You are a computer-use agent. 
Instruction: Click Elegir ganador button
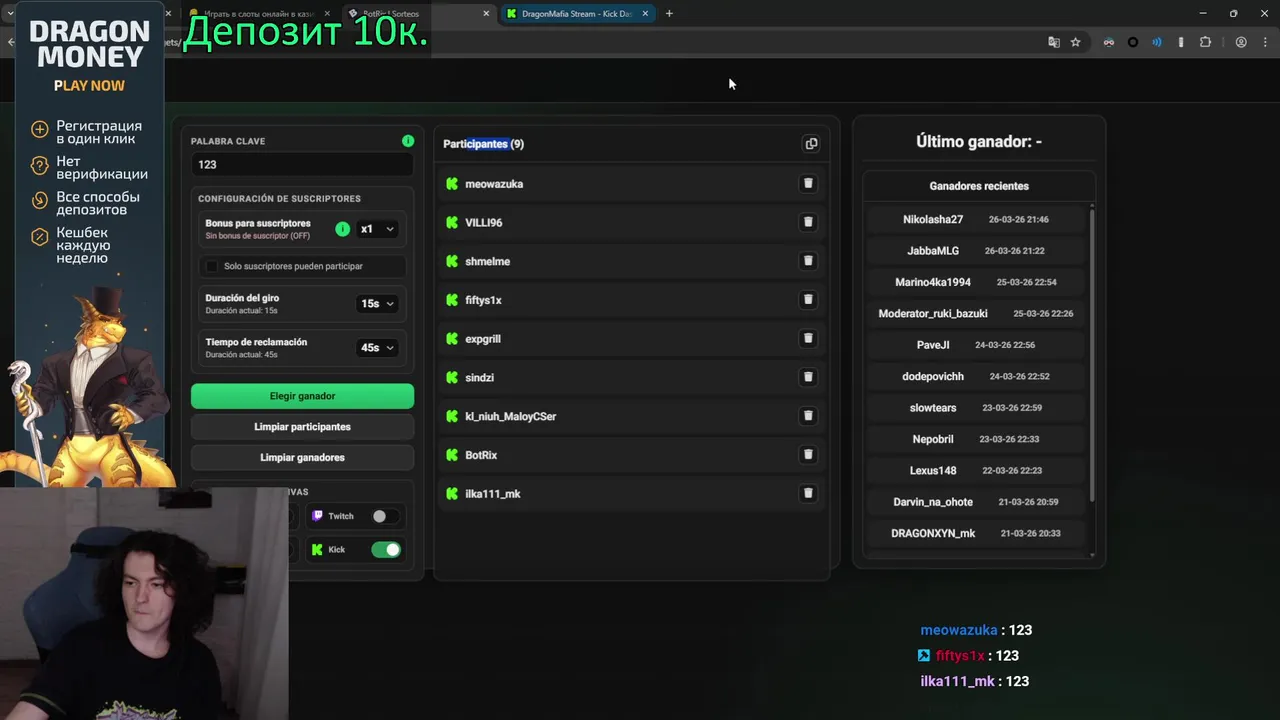tap(302, 396)
